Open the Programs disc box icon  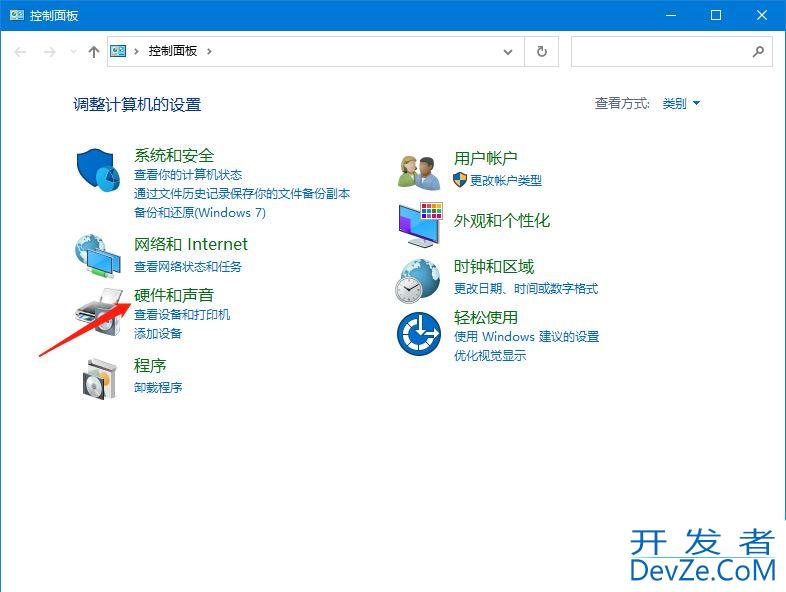[x=100, y=379]
